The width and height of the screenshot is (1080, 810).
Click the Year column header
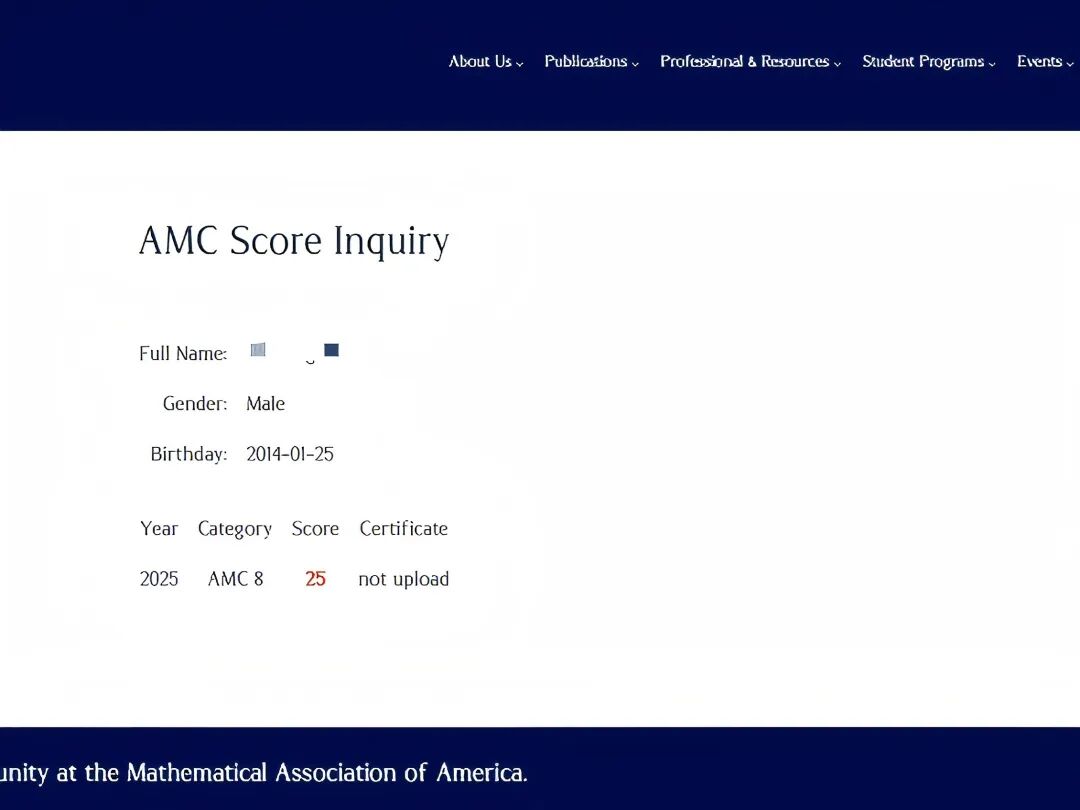159,529
